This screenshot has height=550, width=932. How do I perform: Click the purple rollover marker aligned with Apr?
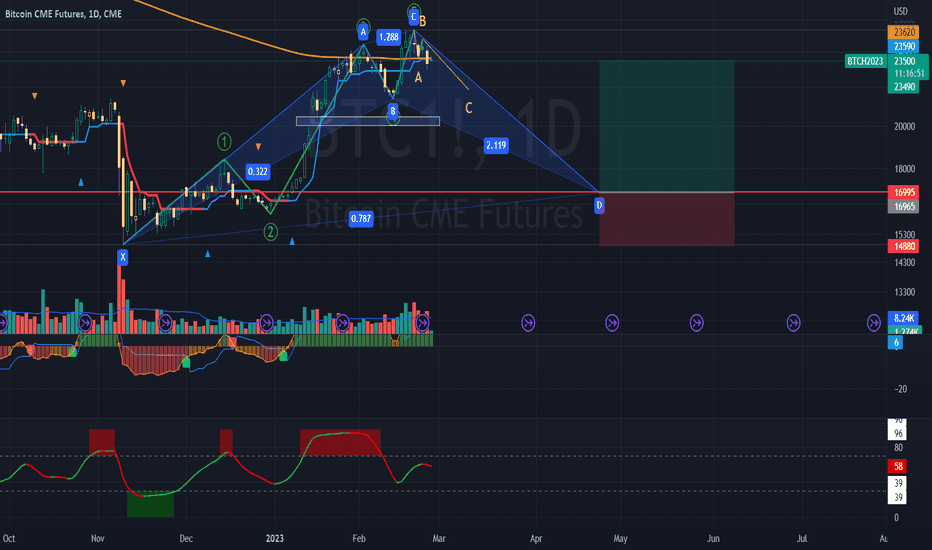528,323
